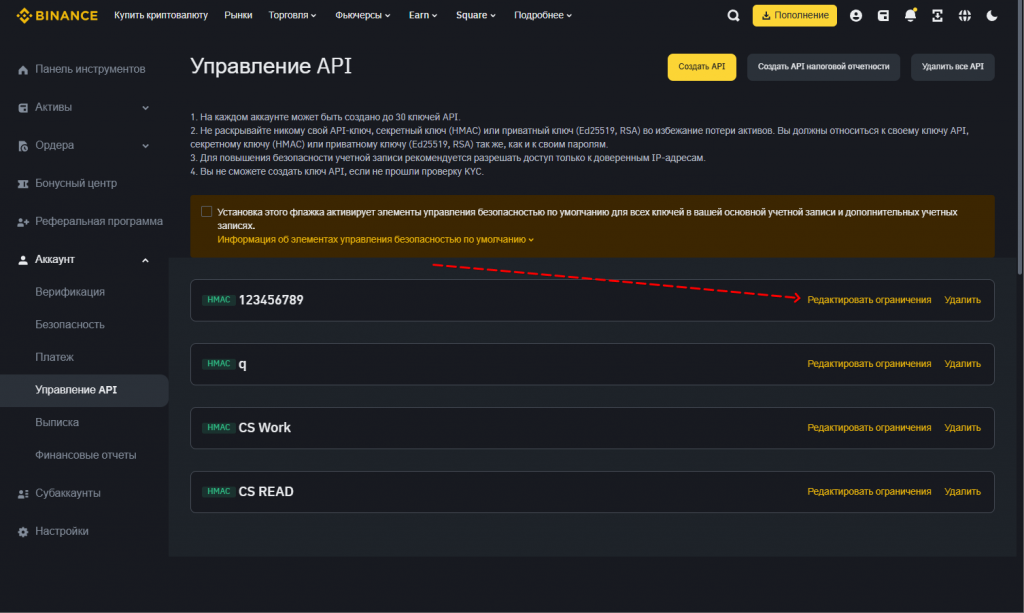Click the HMAC badge on 123456789 key
This screenshot has height=613, width=1024.
219,300
